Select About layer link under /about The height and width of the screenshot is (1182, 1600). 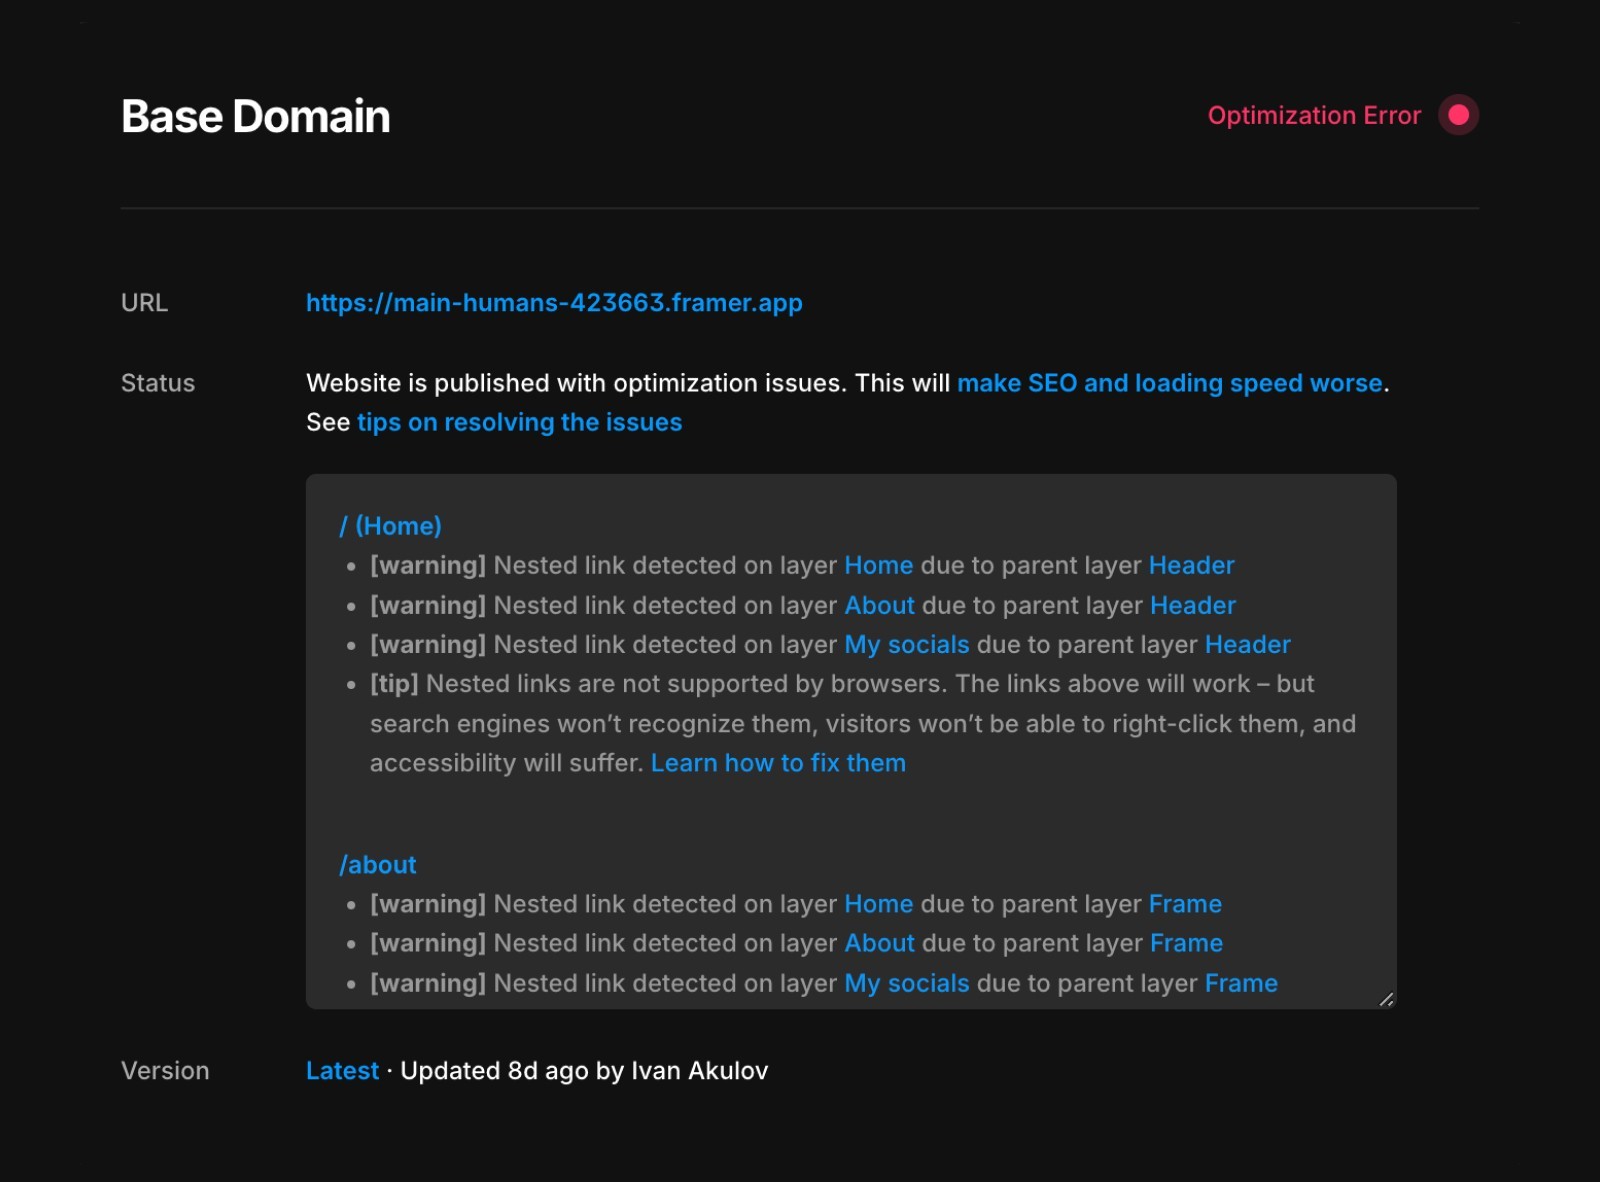click(880, 943)
